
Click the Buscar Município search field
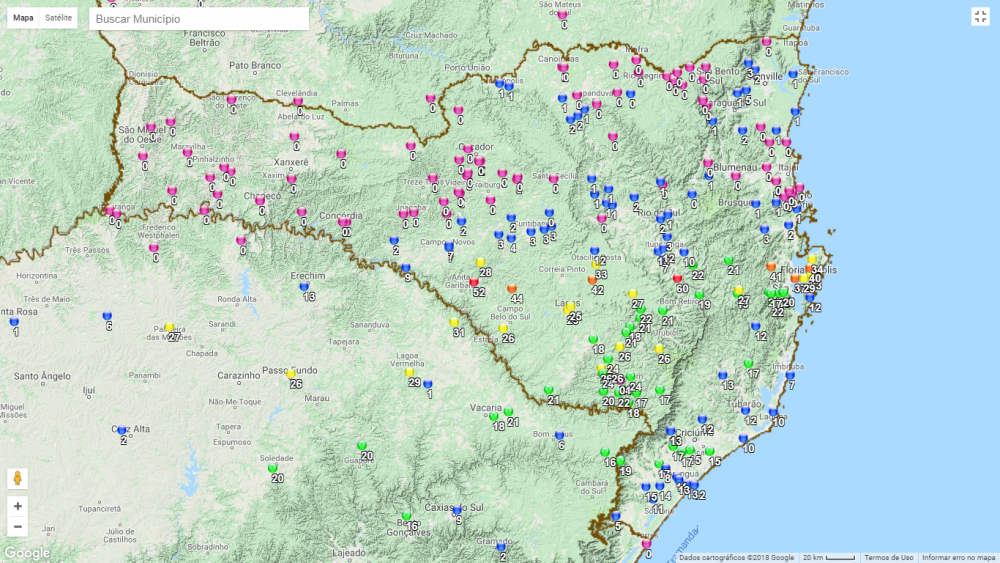pos(198,19)
